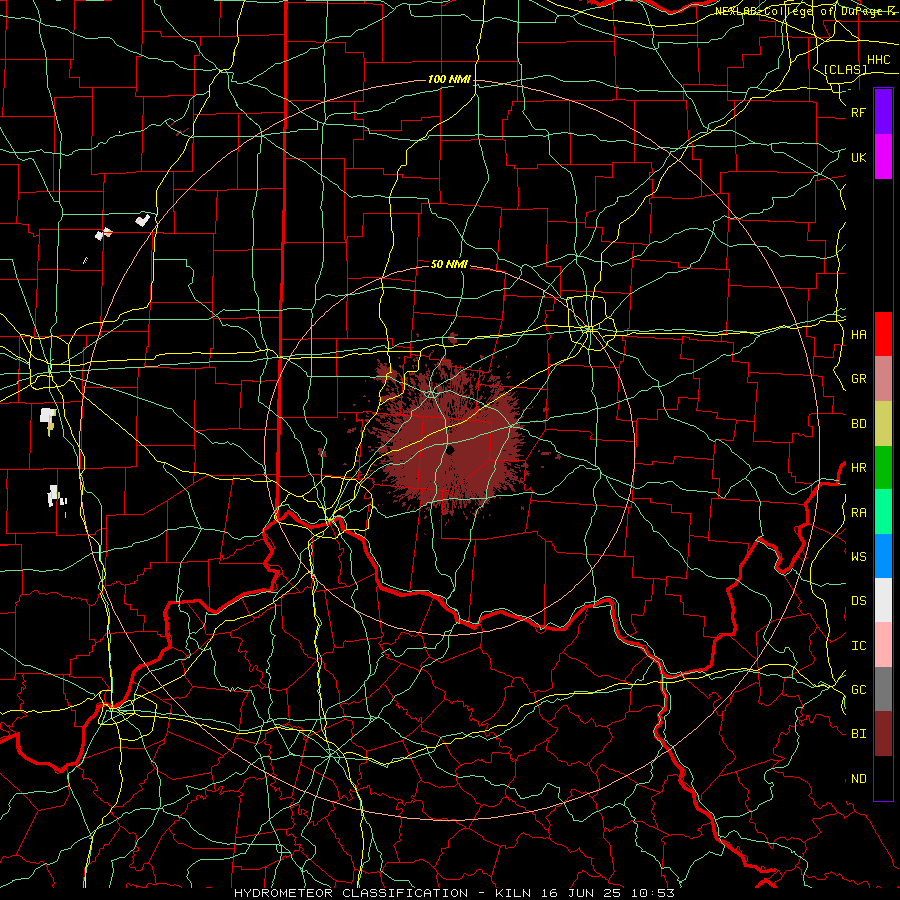The width and height of the screenshot is (900, 900).
Task: Click the BD legend label
Action: (858, 424)
